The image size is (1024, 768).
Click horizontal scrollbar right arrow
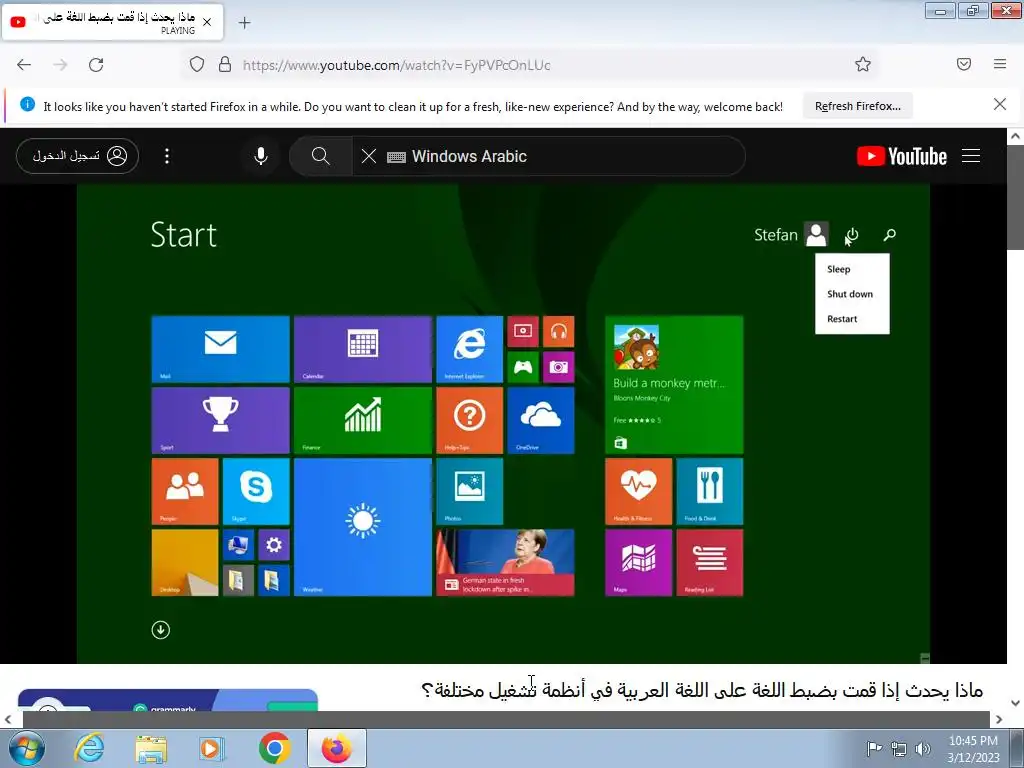click(x=999, y=720)
